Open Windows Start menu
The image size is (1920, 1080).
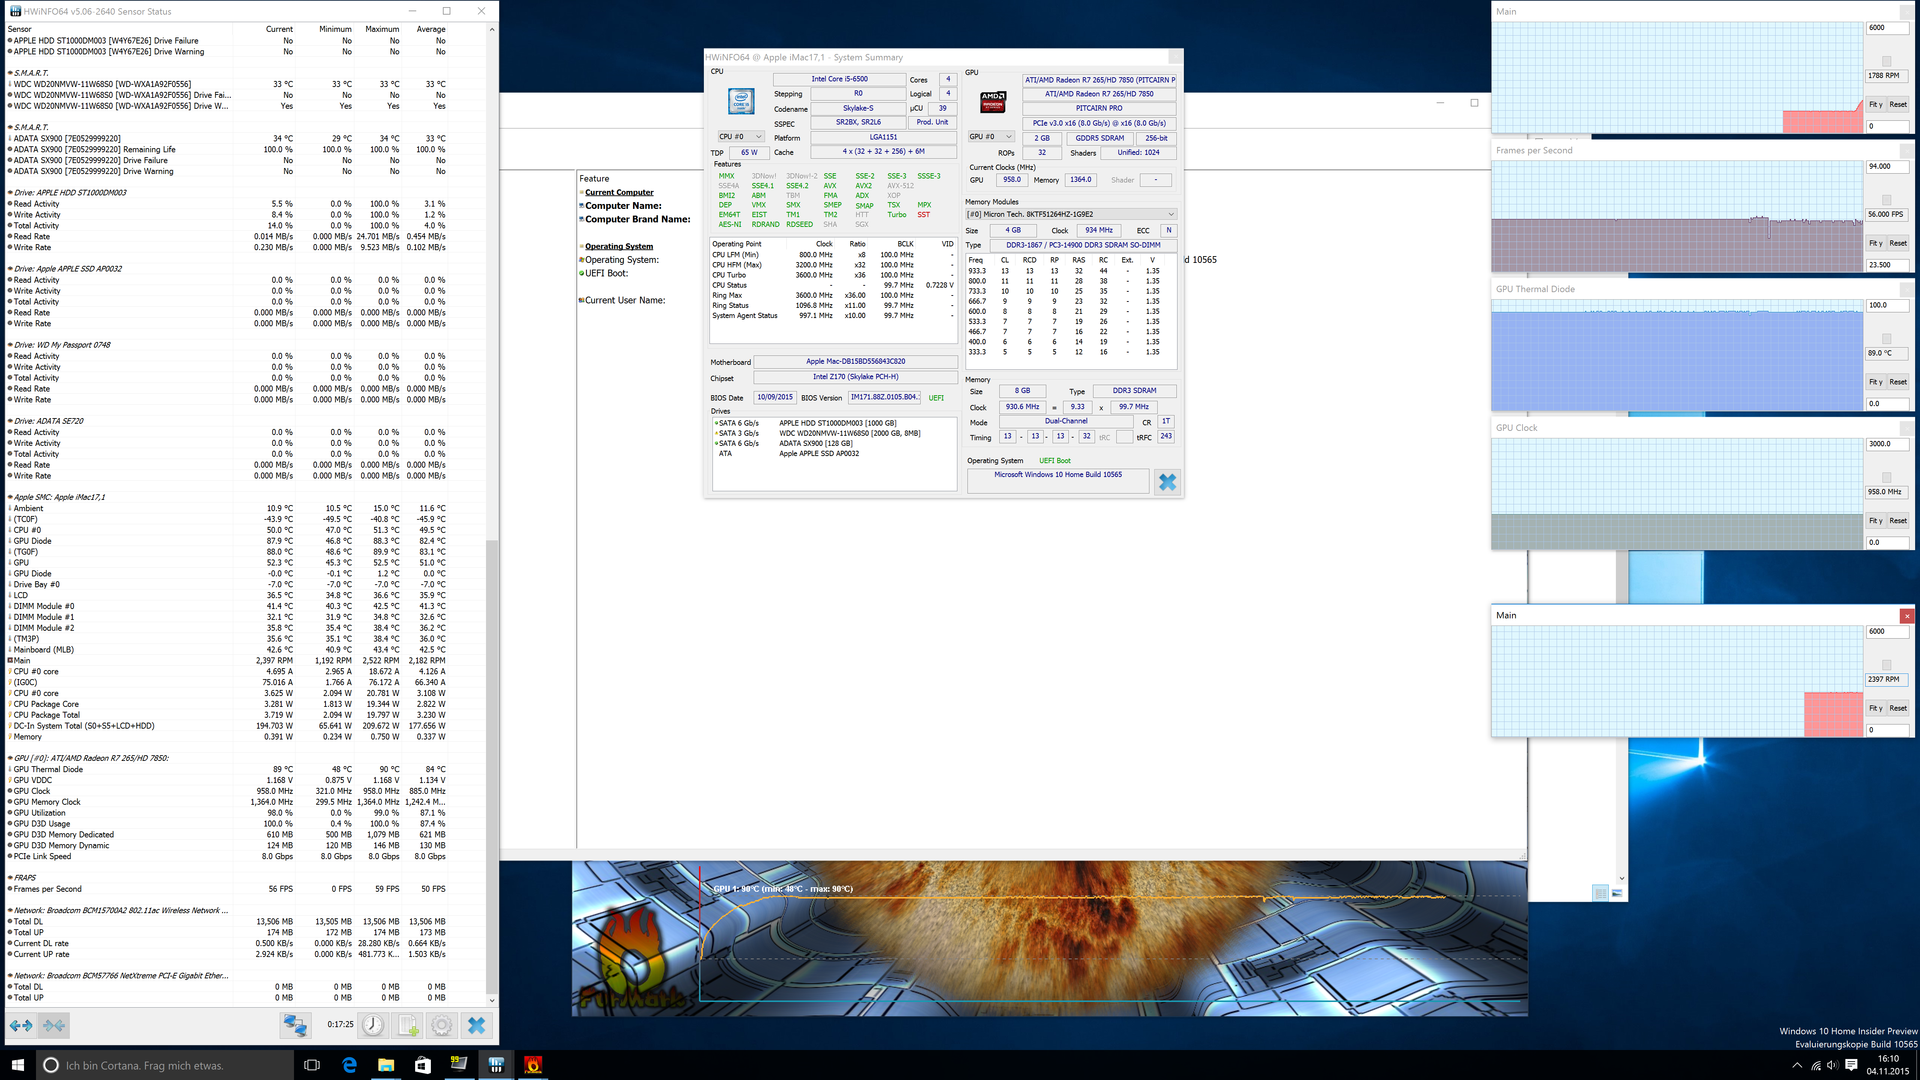pos(17,1065)
